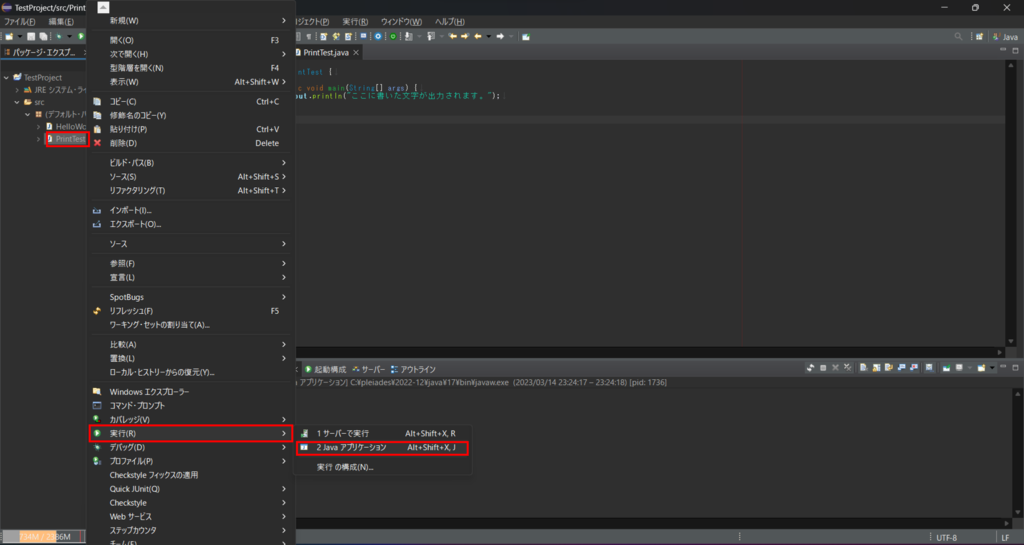Click the コピー(C) copy menu entry
Image resolution: width=1024 pixels, height=545 pixels.
click(123, 101)
